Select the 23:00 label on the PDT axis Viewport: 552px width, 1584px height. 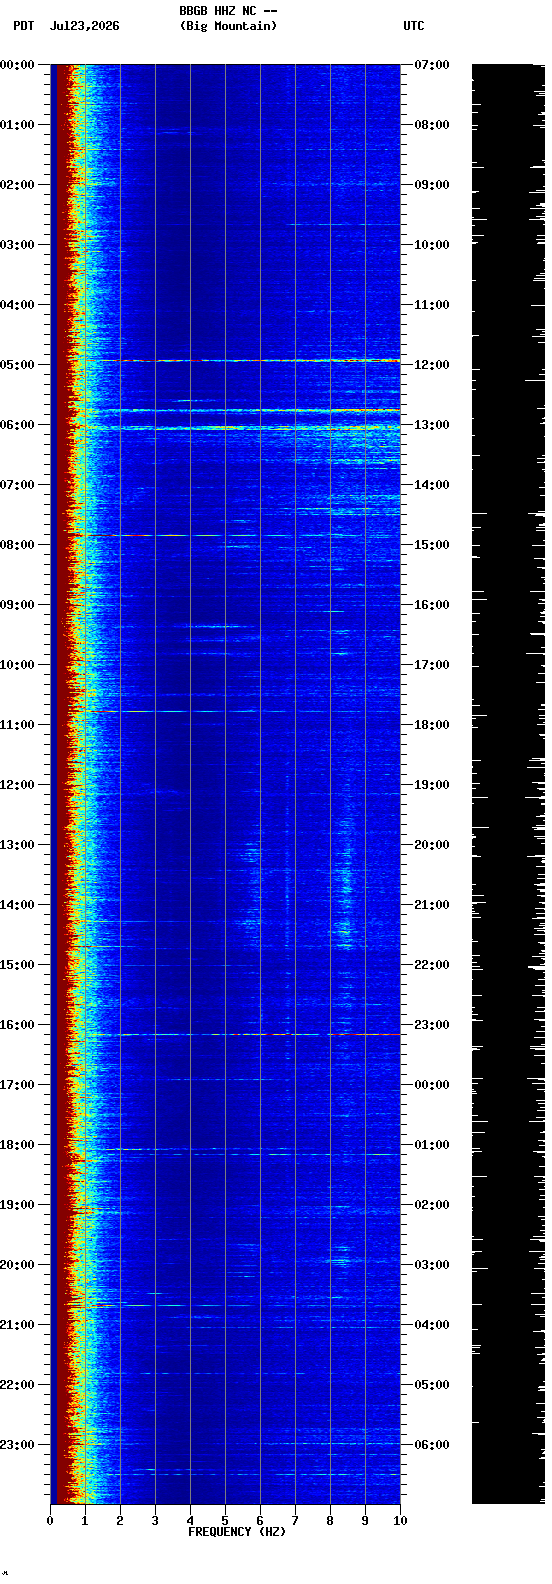click(17, 1445)
